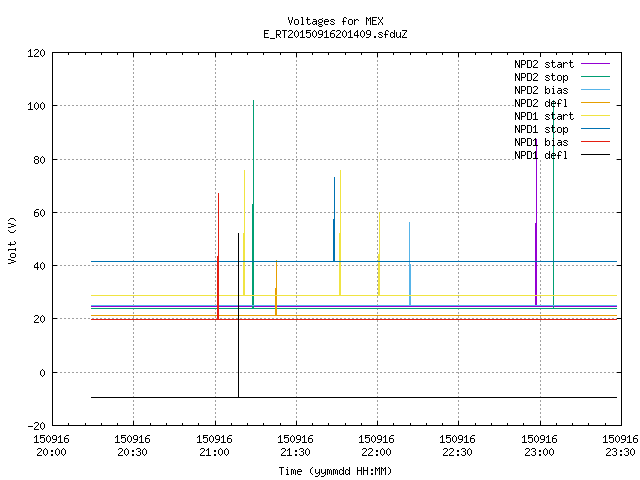Select the red NPD1 bias legend line sample
This screenshot has width=640, height=480.
[595, 142]
